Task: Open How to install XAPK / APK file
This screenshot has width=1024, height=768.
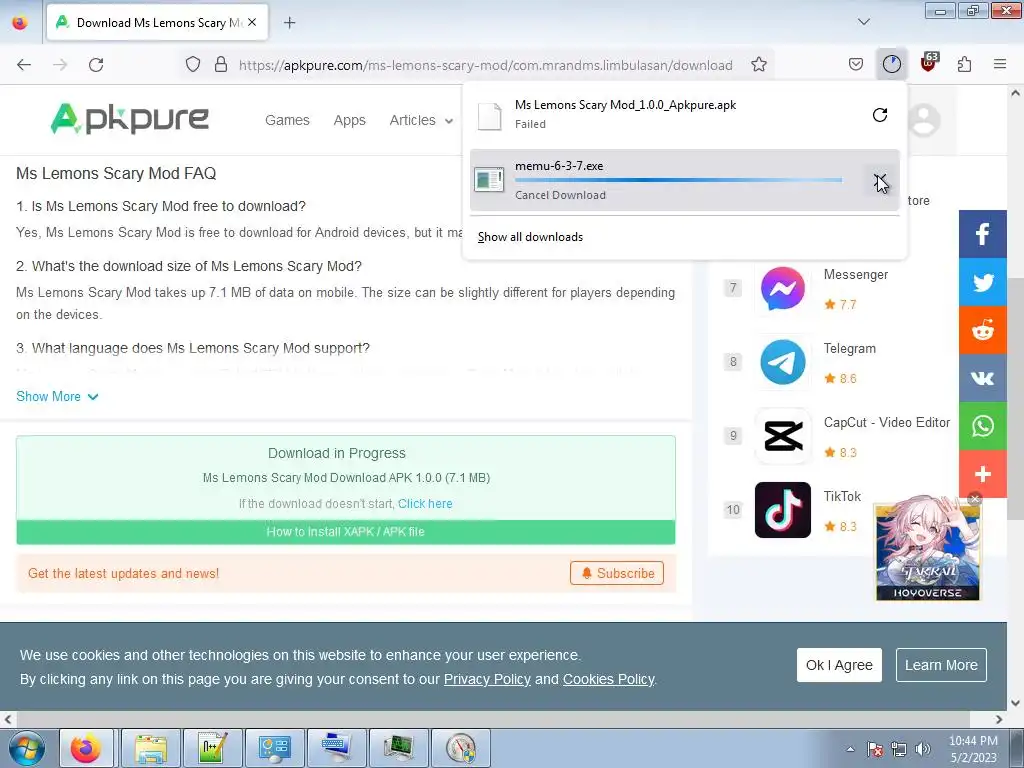Action: tap(345, 532)
